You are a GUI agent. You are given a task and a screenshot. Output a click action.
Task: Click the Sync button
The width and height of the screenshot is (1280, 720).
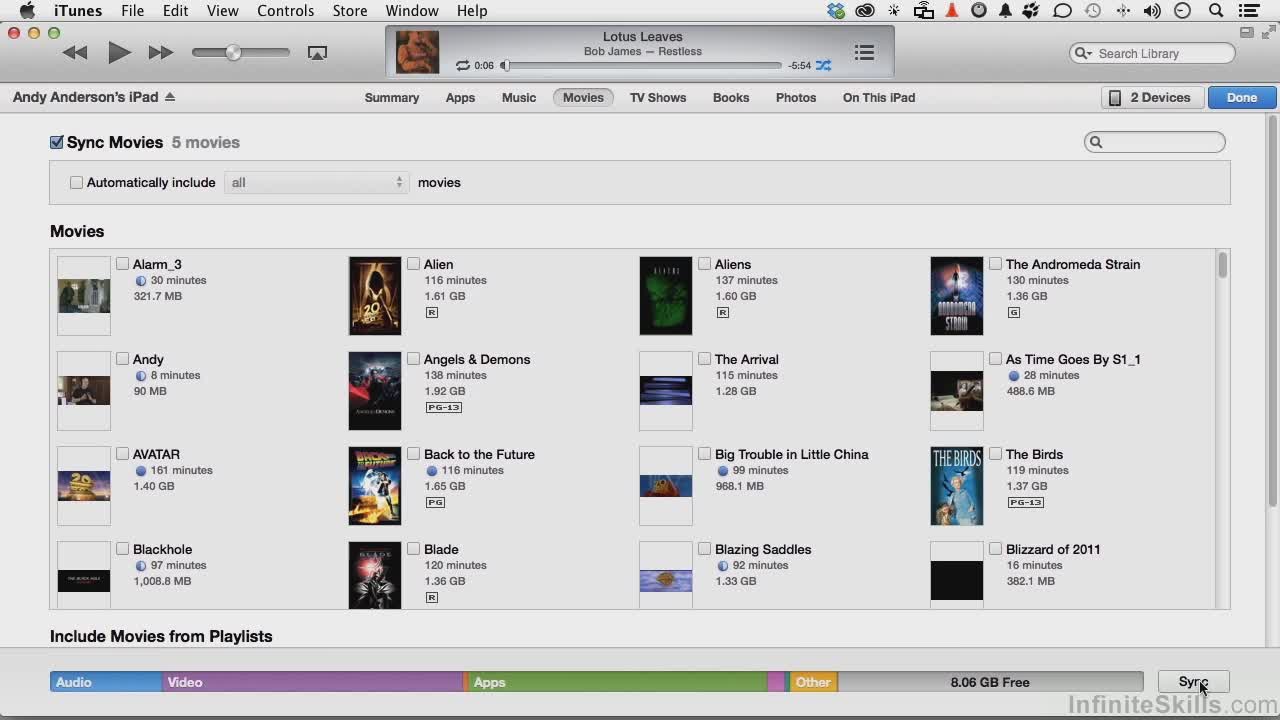(1193, 682)
